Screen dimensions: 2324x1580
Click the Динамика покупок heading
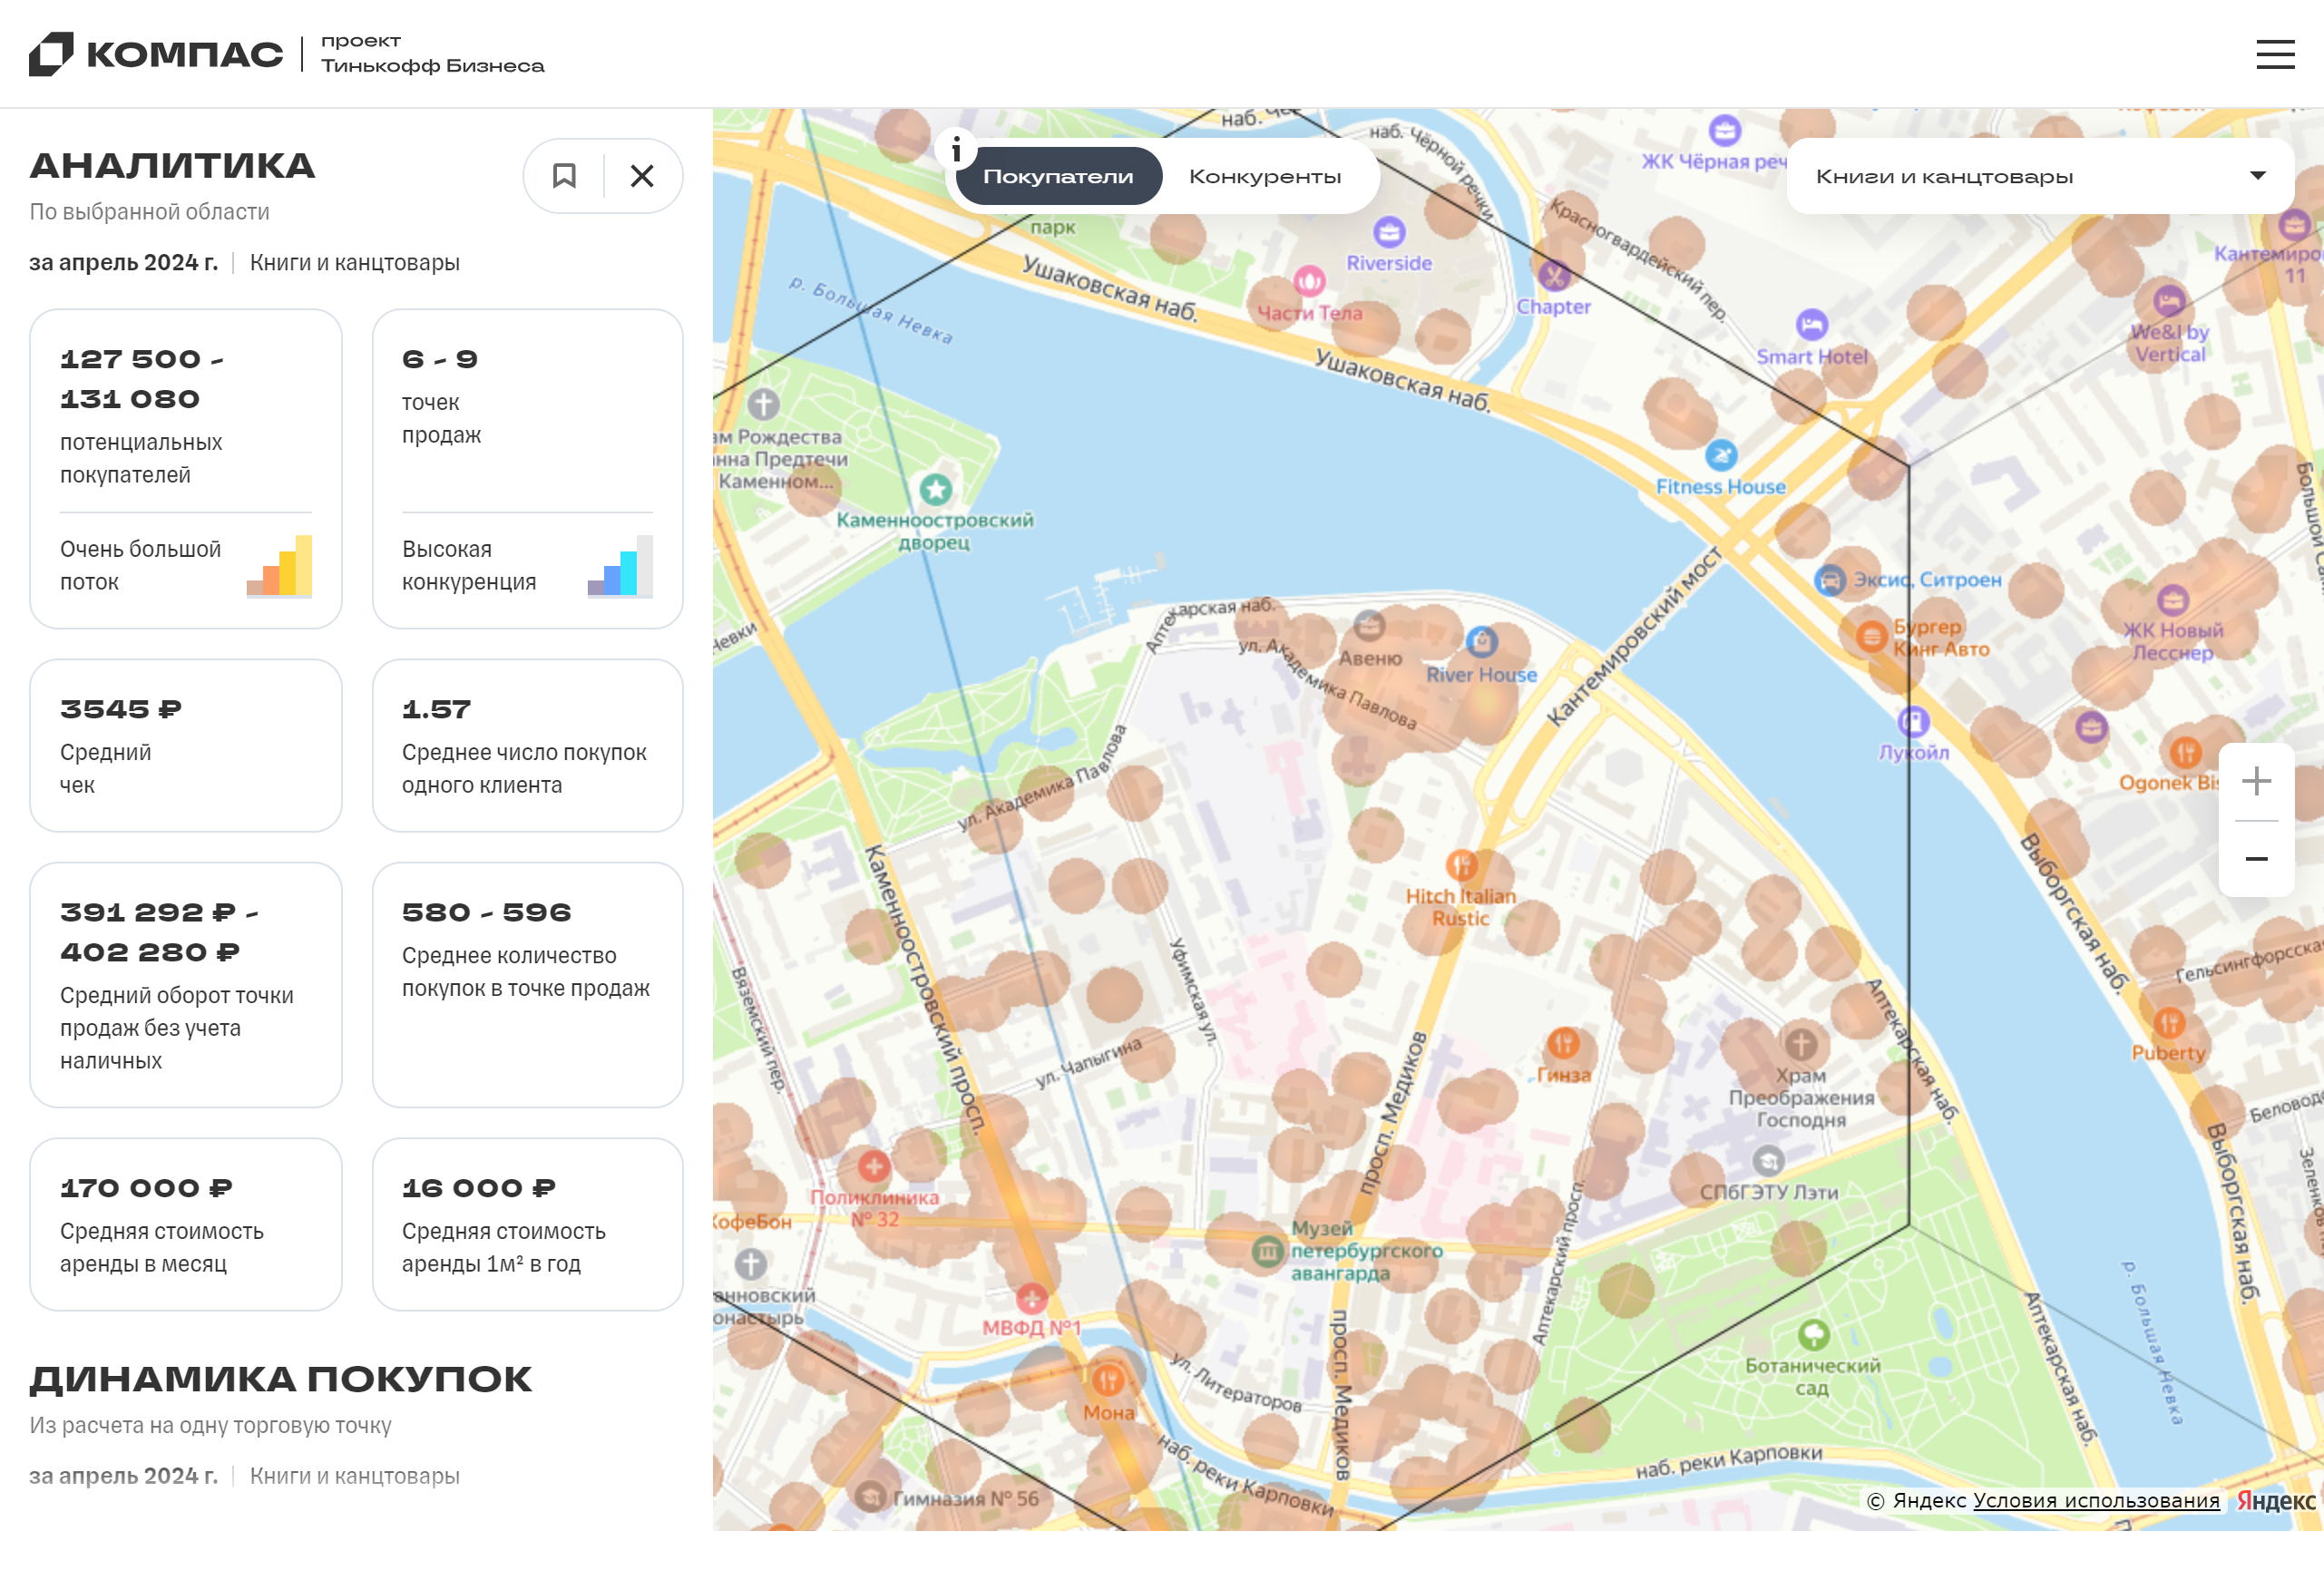pos(281,1380)
